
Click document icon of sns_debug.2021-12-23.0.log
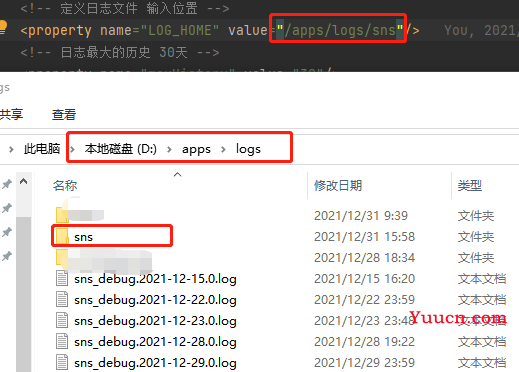[x=62, y=320]
